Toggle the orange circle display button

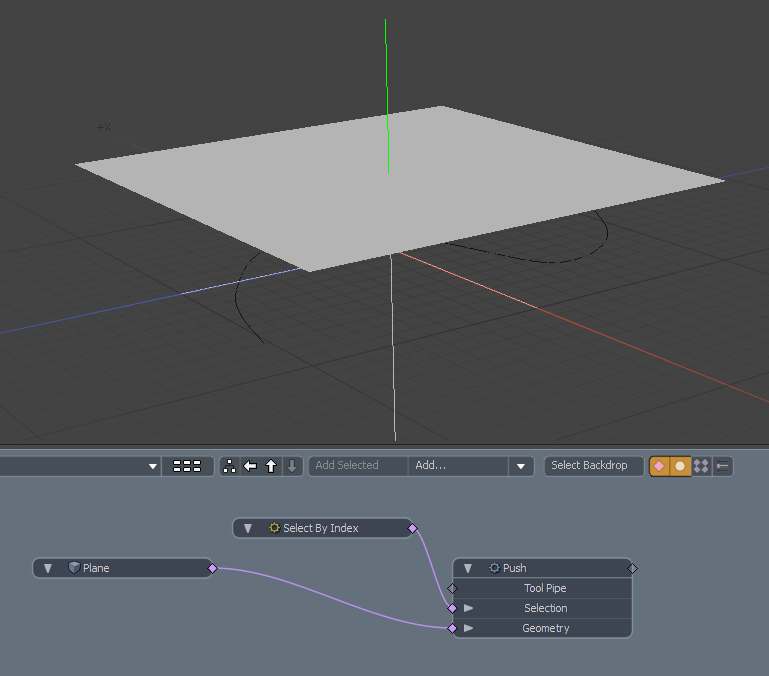(680, 466)
